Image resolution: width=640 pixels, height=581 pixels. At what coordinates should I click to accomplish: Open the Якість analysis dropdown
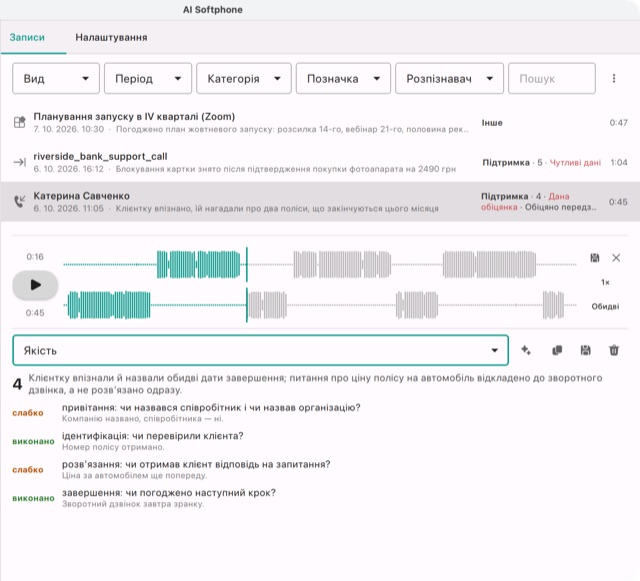260,350
